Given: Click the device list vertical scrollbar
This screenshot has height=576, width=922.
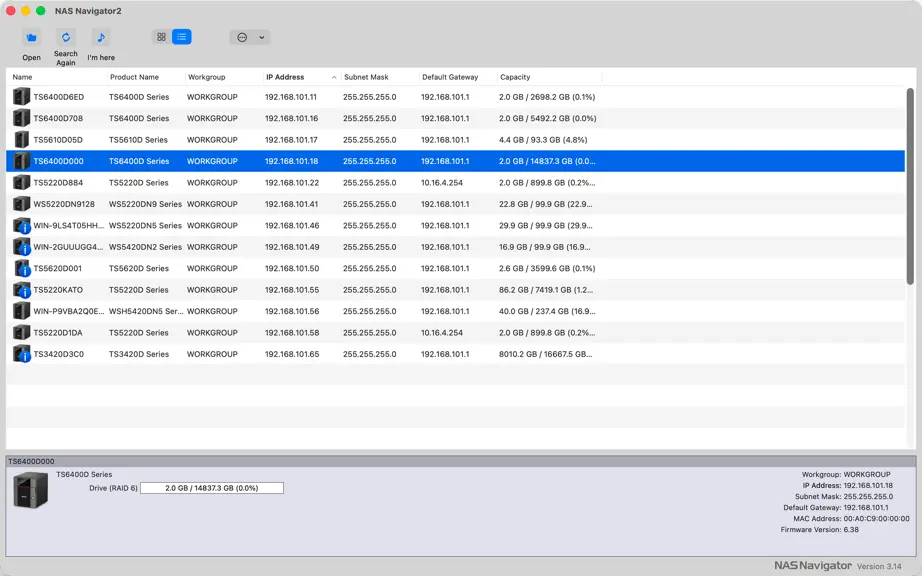Looking at the screenshot, I should (x=910, y=185).
